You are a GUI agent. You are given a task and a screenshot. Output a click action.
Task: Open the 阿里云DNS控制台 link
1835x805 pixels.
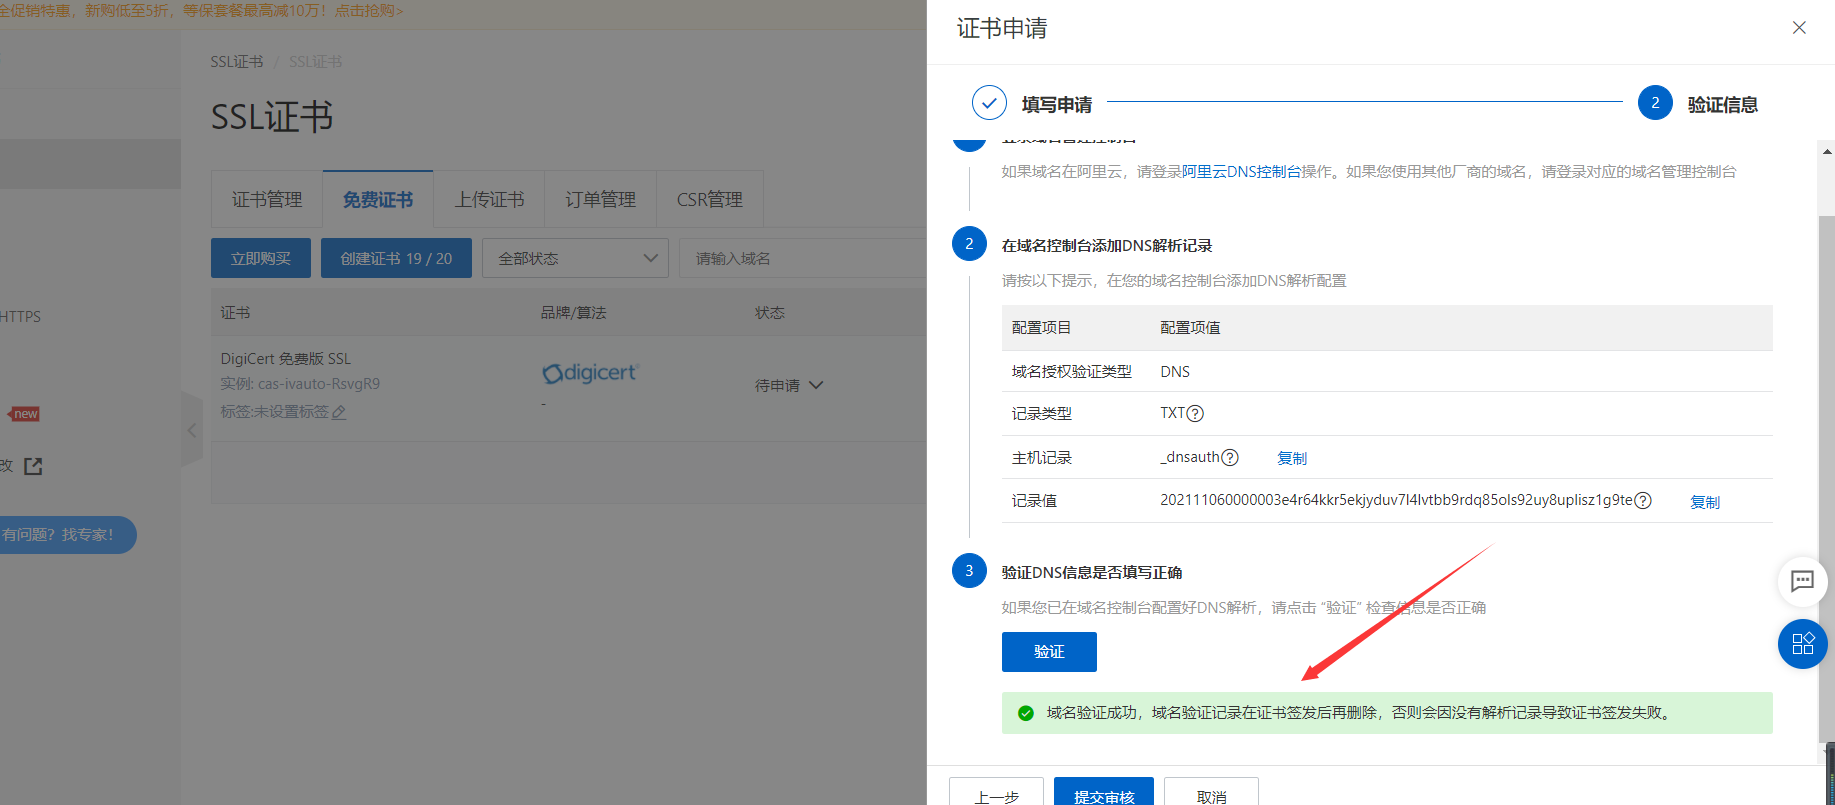(1242, 172)
